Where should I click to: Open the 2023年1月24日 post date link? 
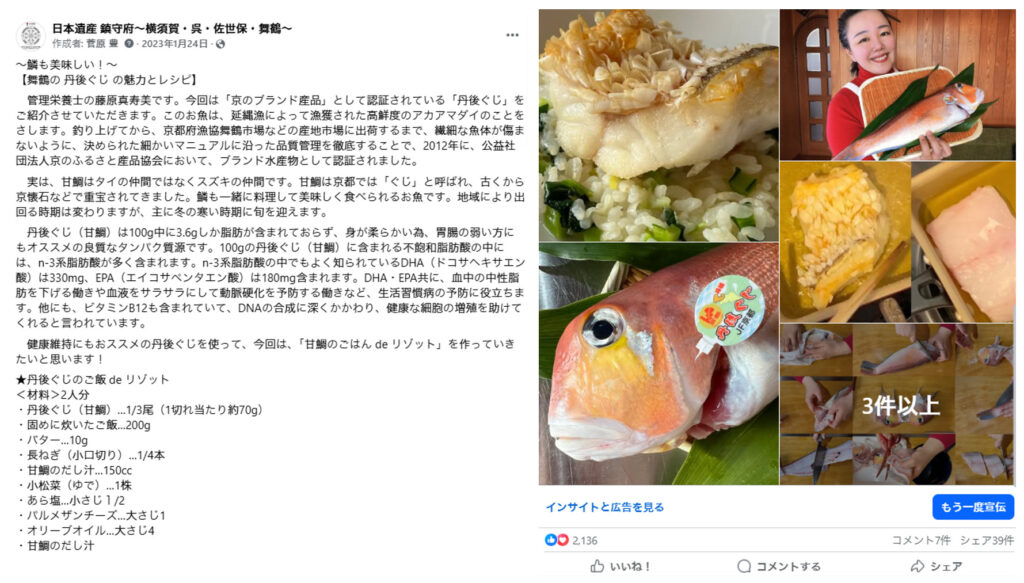174,44
